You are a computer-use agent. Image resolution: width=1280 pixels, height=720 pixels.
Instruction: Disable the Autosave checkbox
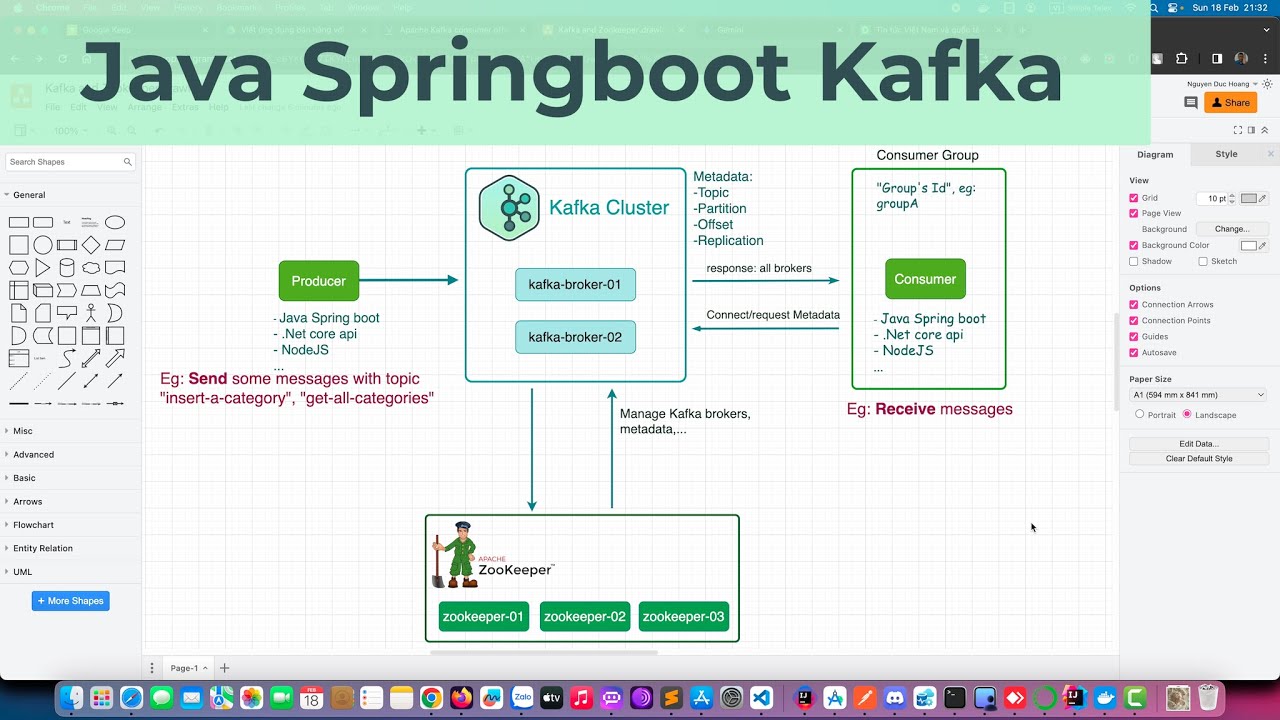coord(1133,352)
